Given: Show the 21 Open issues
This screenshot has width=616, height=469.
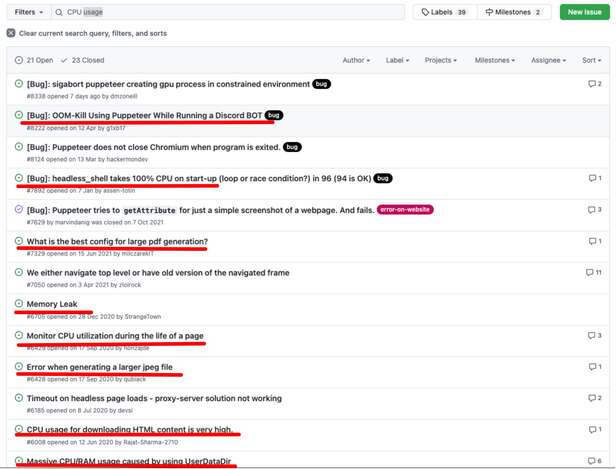Looking at the screenshot, I should [x=35, y=60].
